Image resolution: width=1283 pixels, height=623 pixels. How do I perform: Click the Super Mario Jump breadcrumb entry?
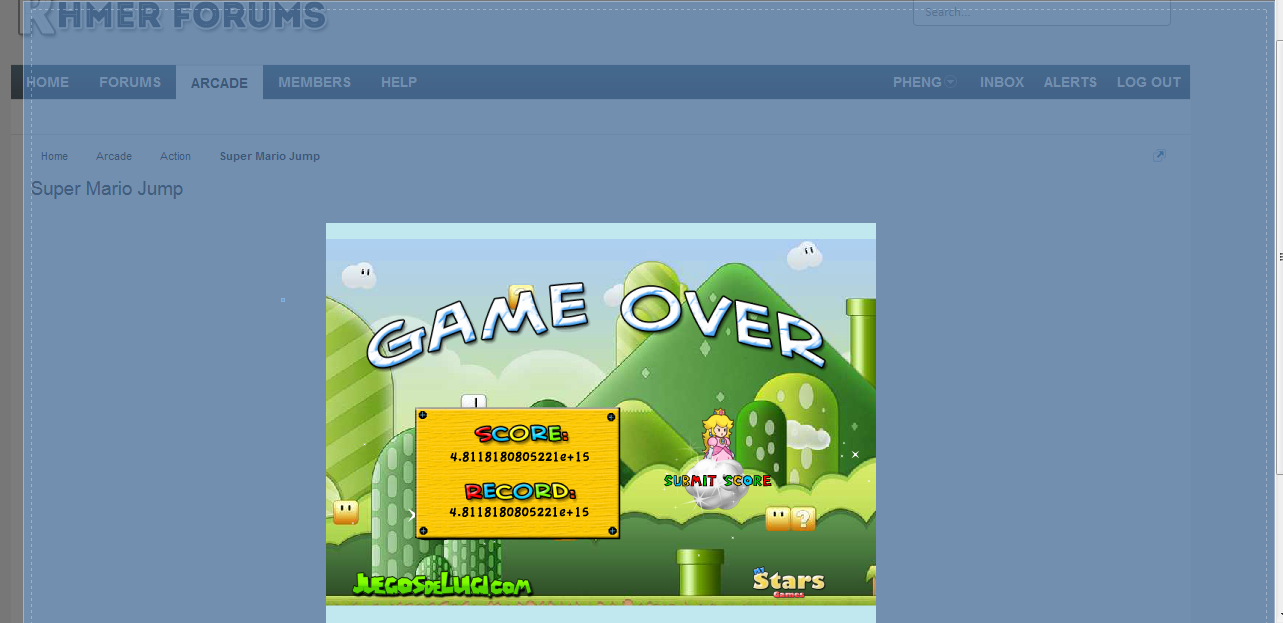[270, 156]
